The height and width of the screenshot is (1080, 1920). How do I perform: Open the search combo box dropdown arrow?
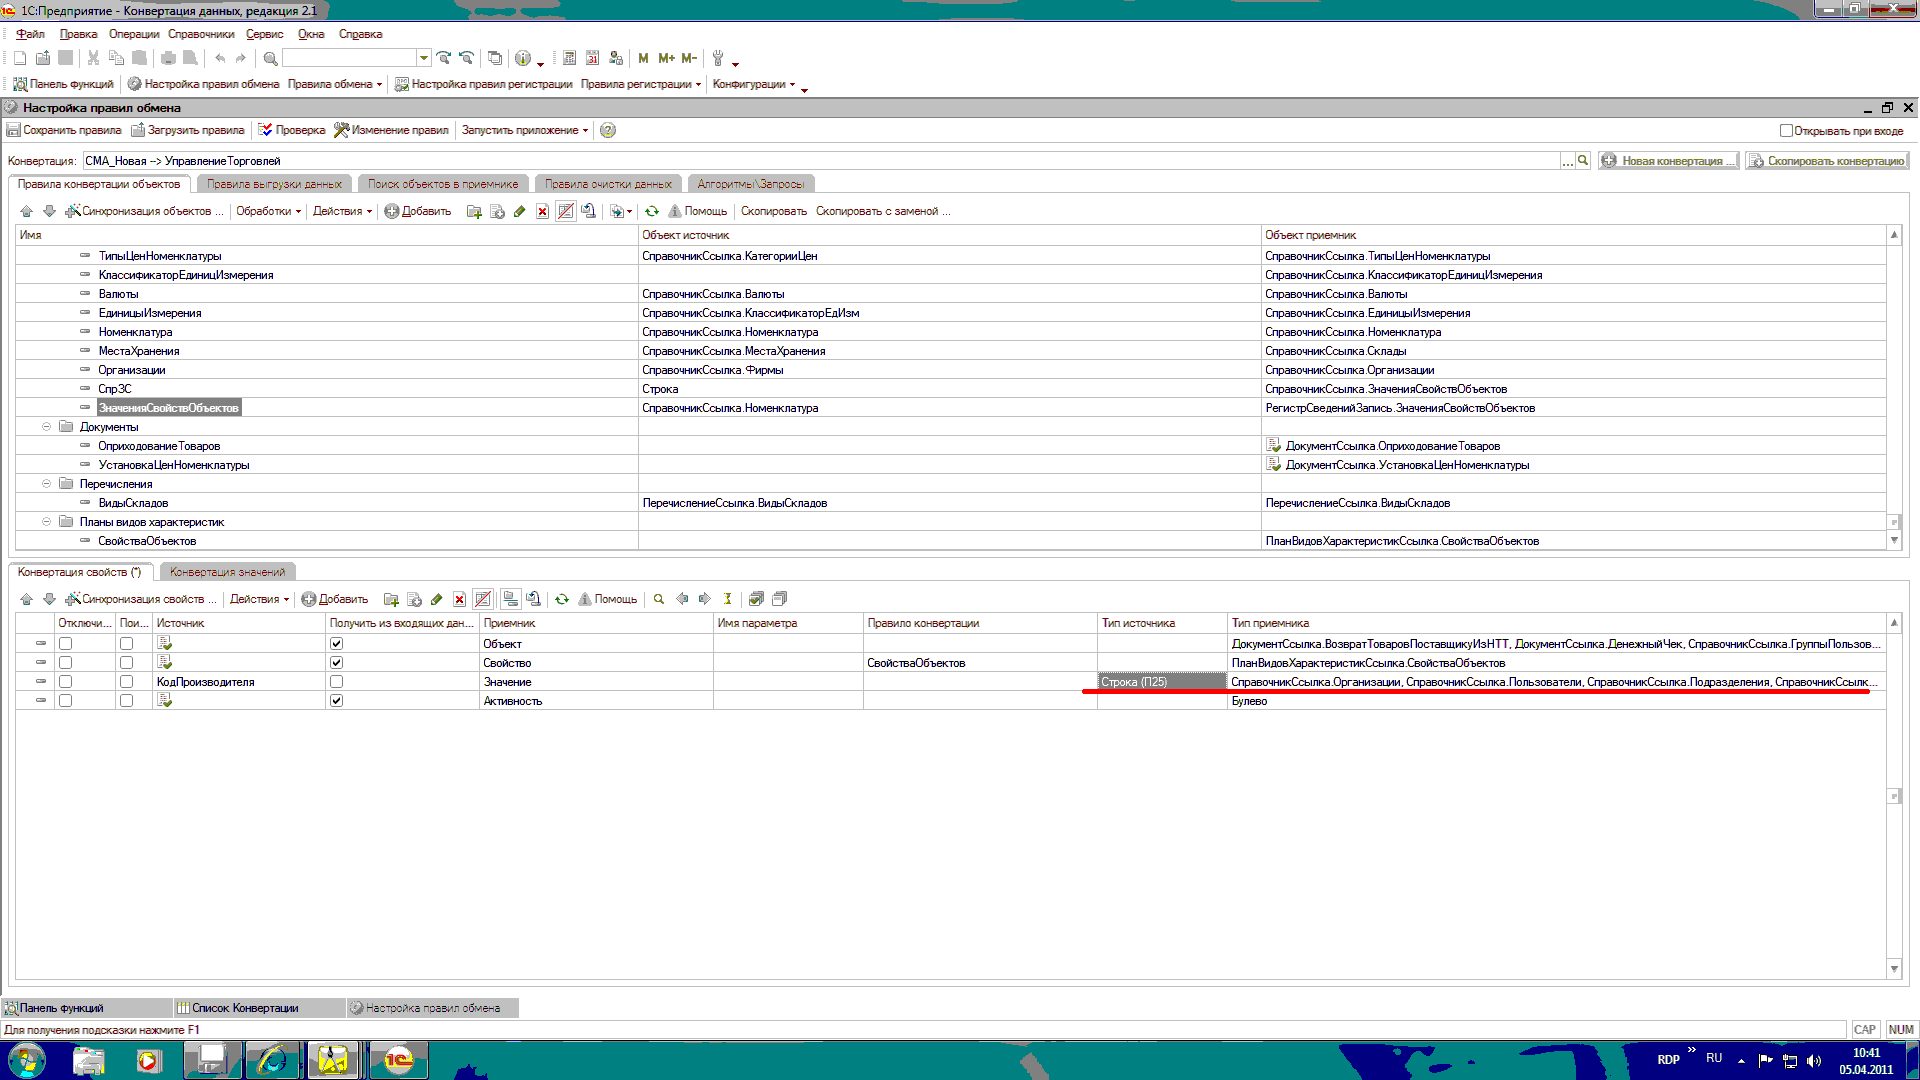click(424, 58)
